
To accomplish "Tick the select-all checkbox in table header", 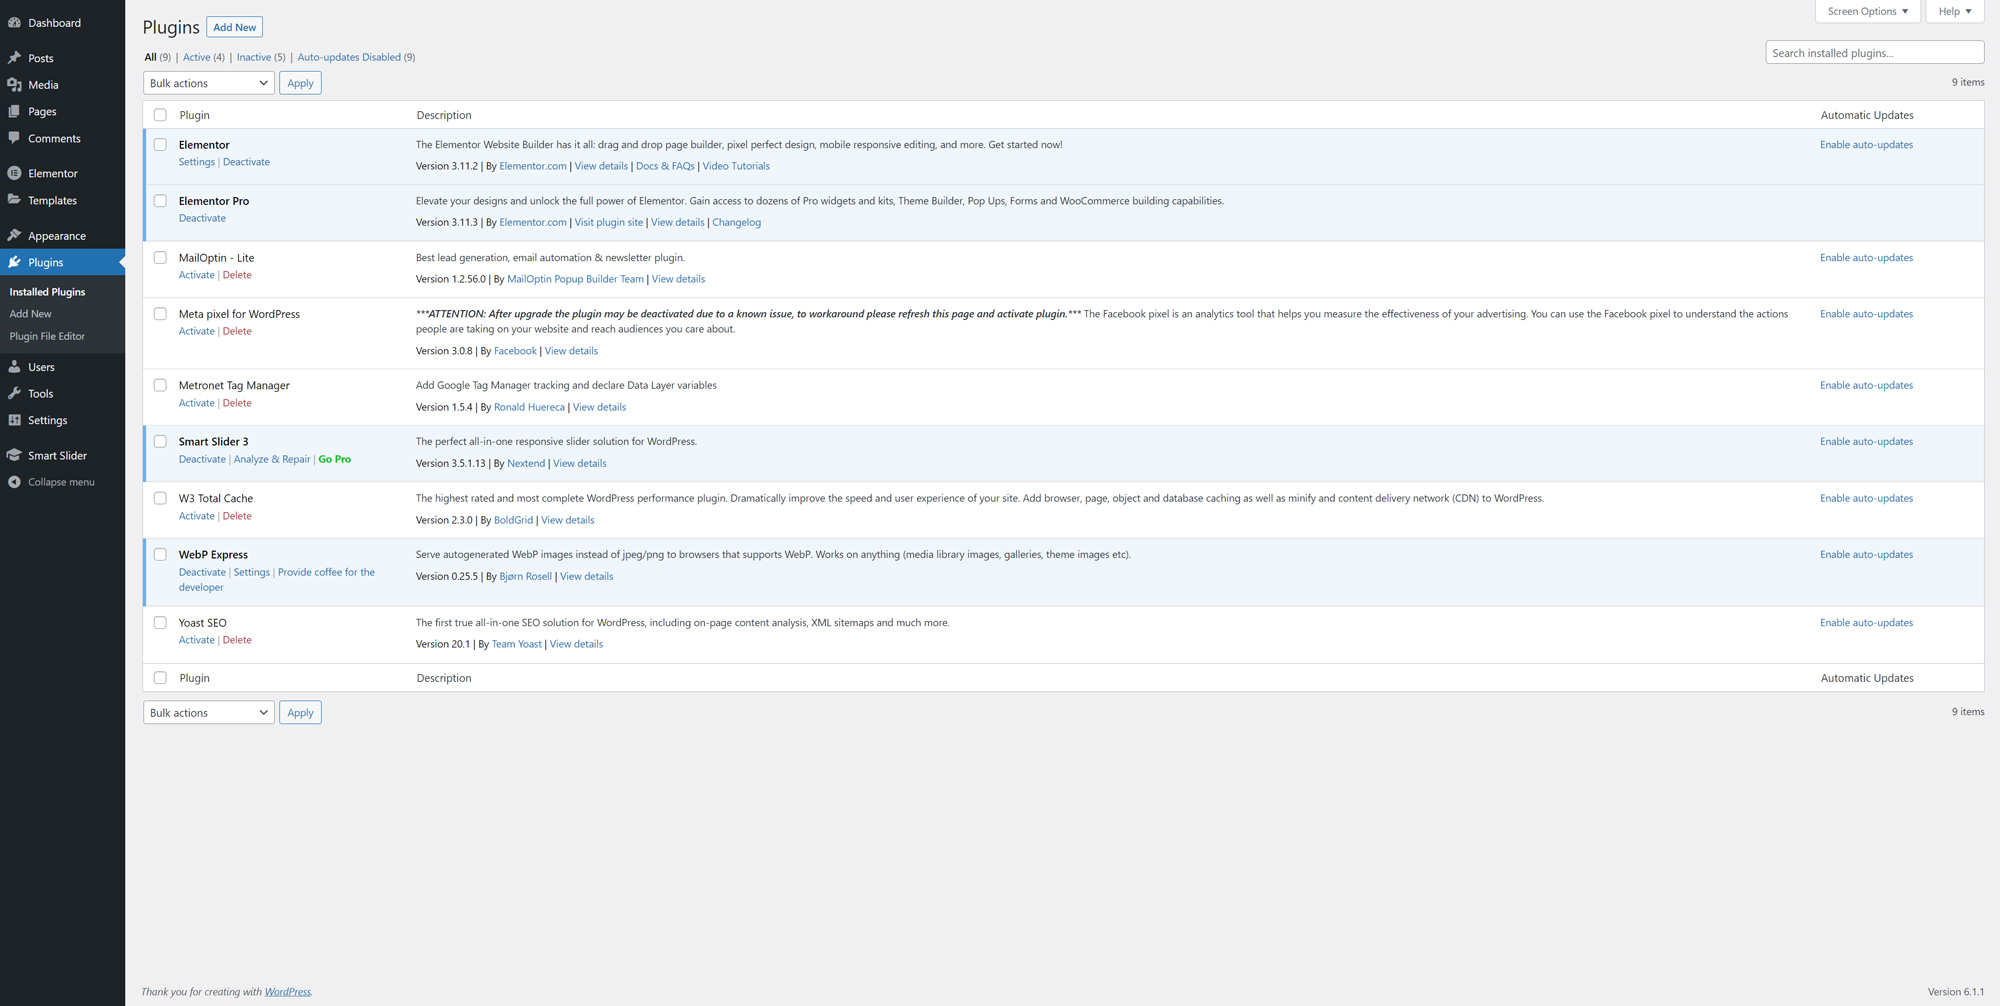I will tap(160, 115).
